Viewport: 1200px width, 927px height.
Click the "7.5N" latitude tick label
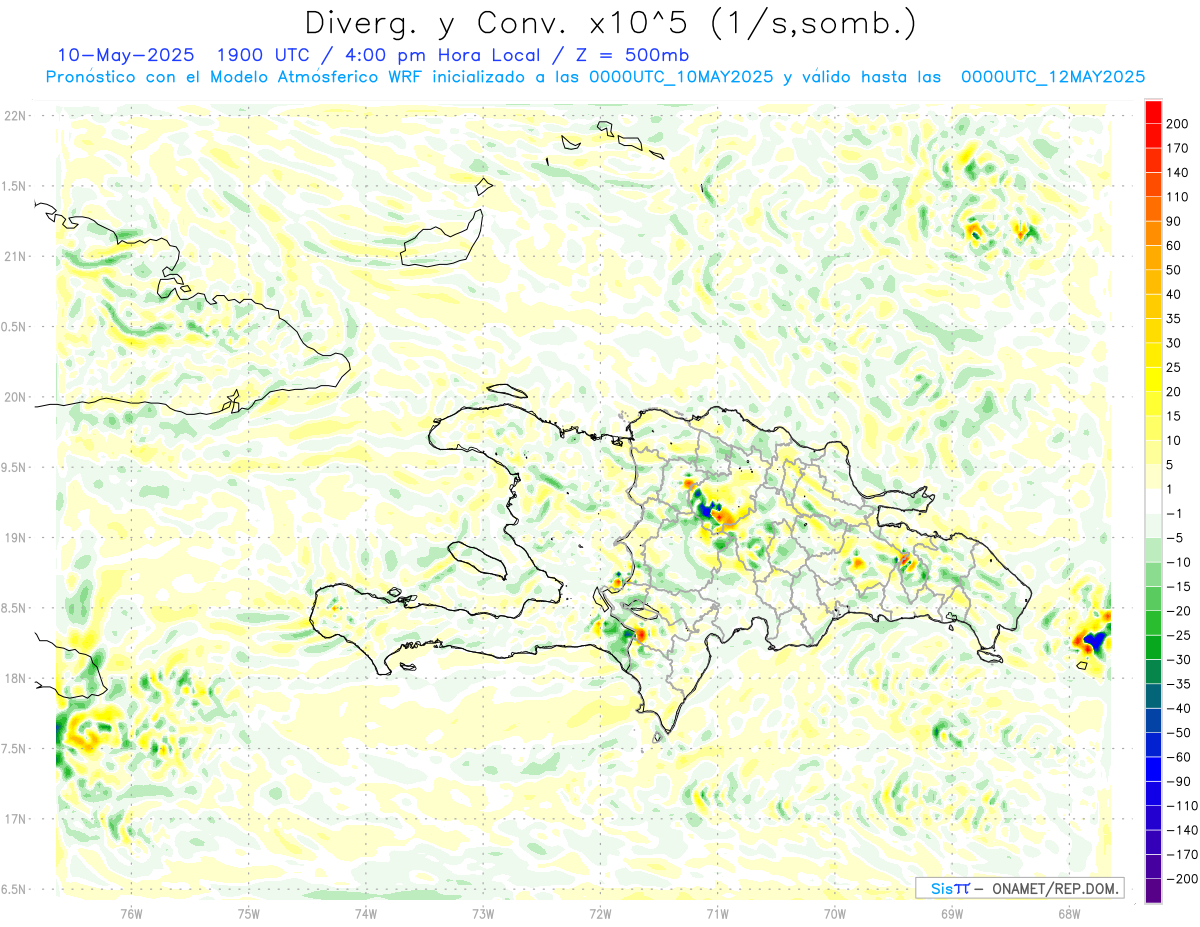click(15, 748)
